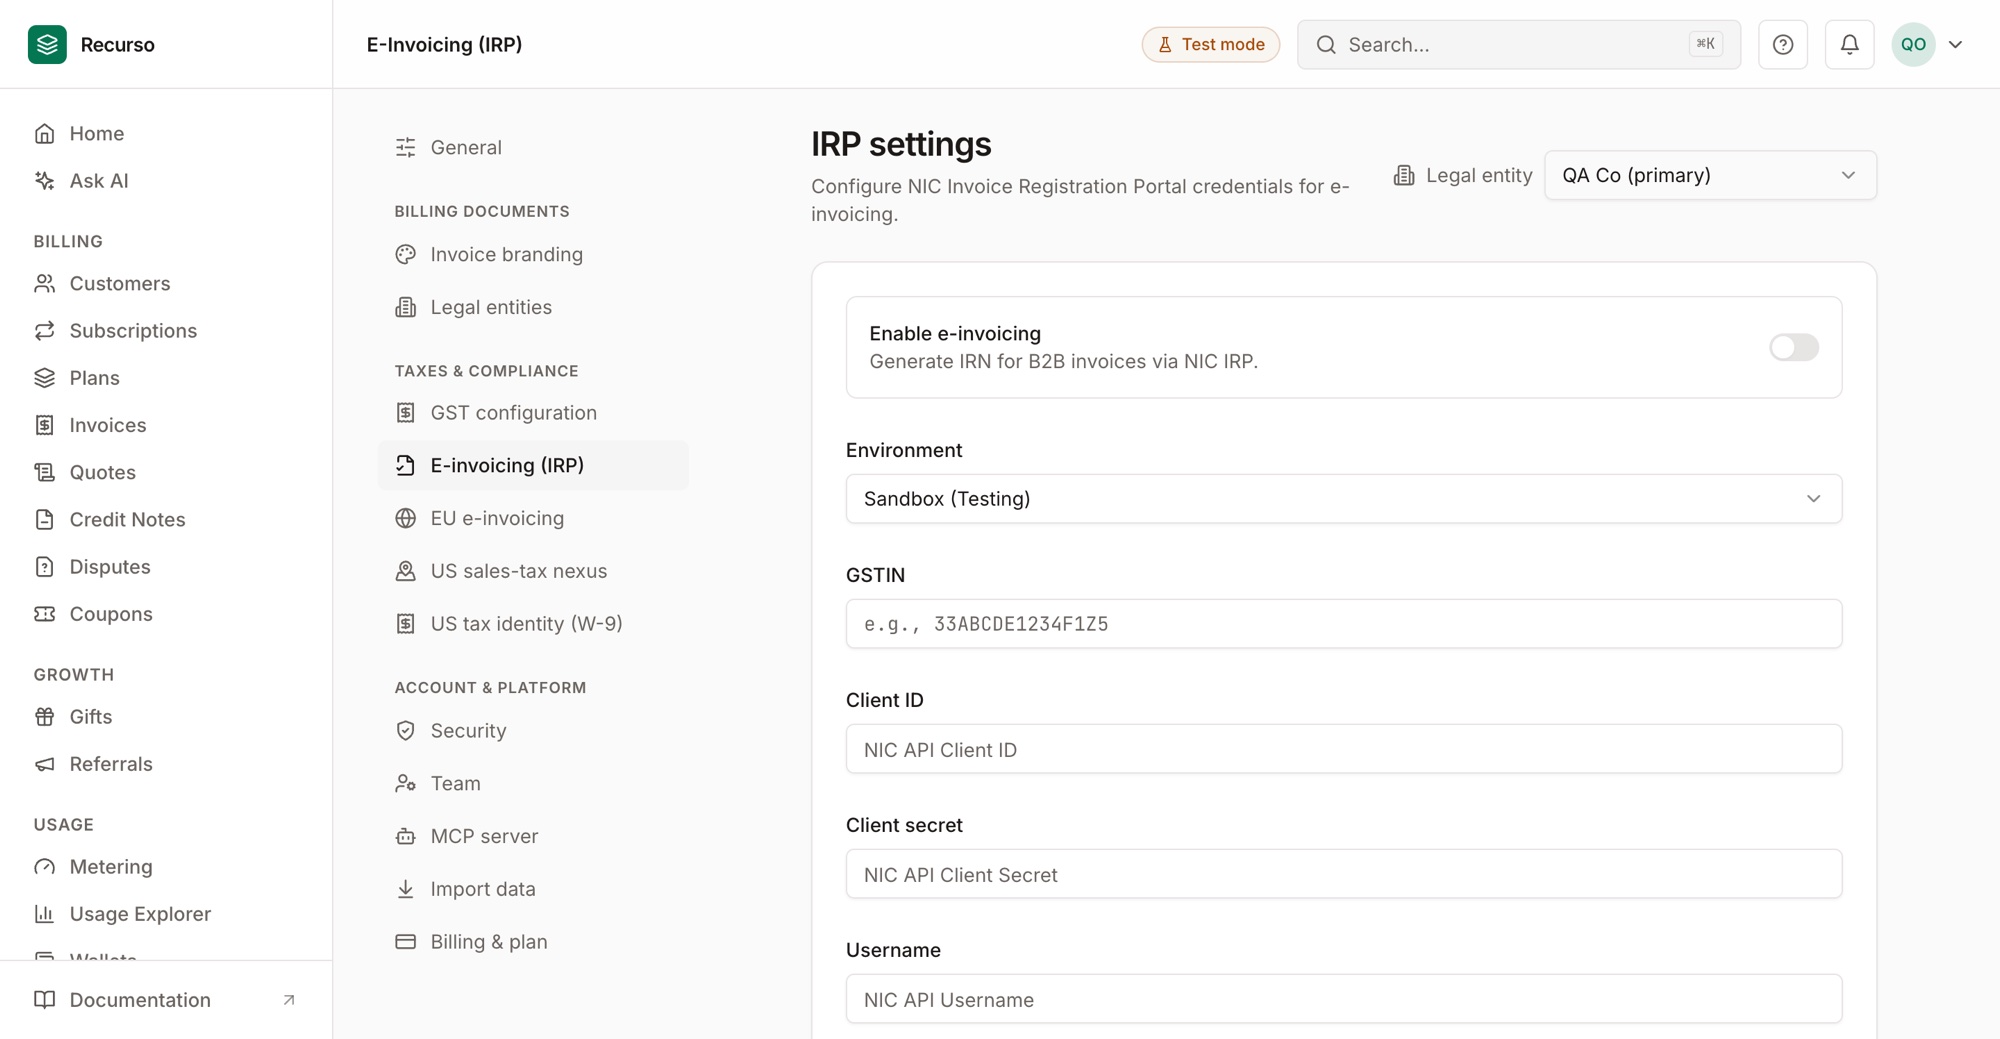Toggle the Enable e-invoicing switch
The width and height of the screenshot is (2000, 1039).
point(1794,347)
